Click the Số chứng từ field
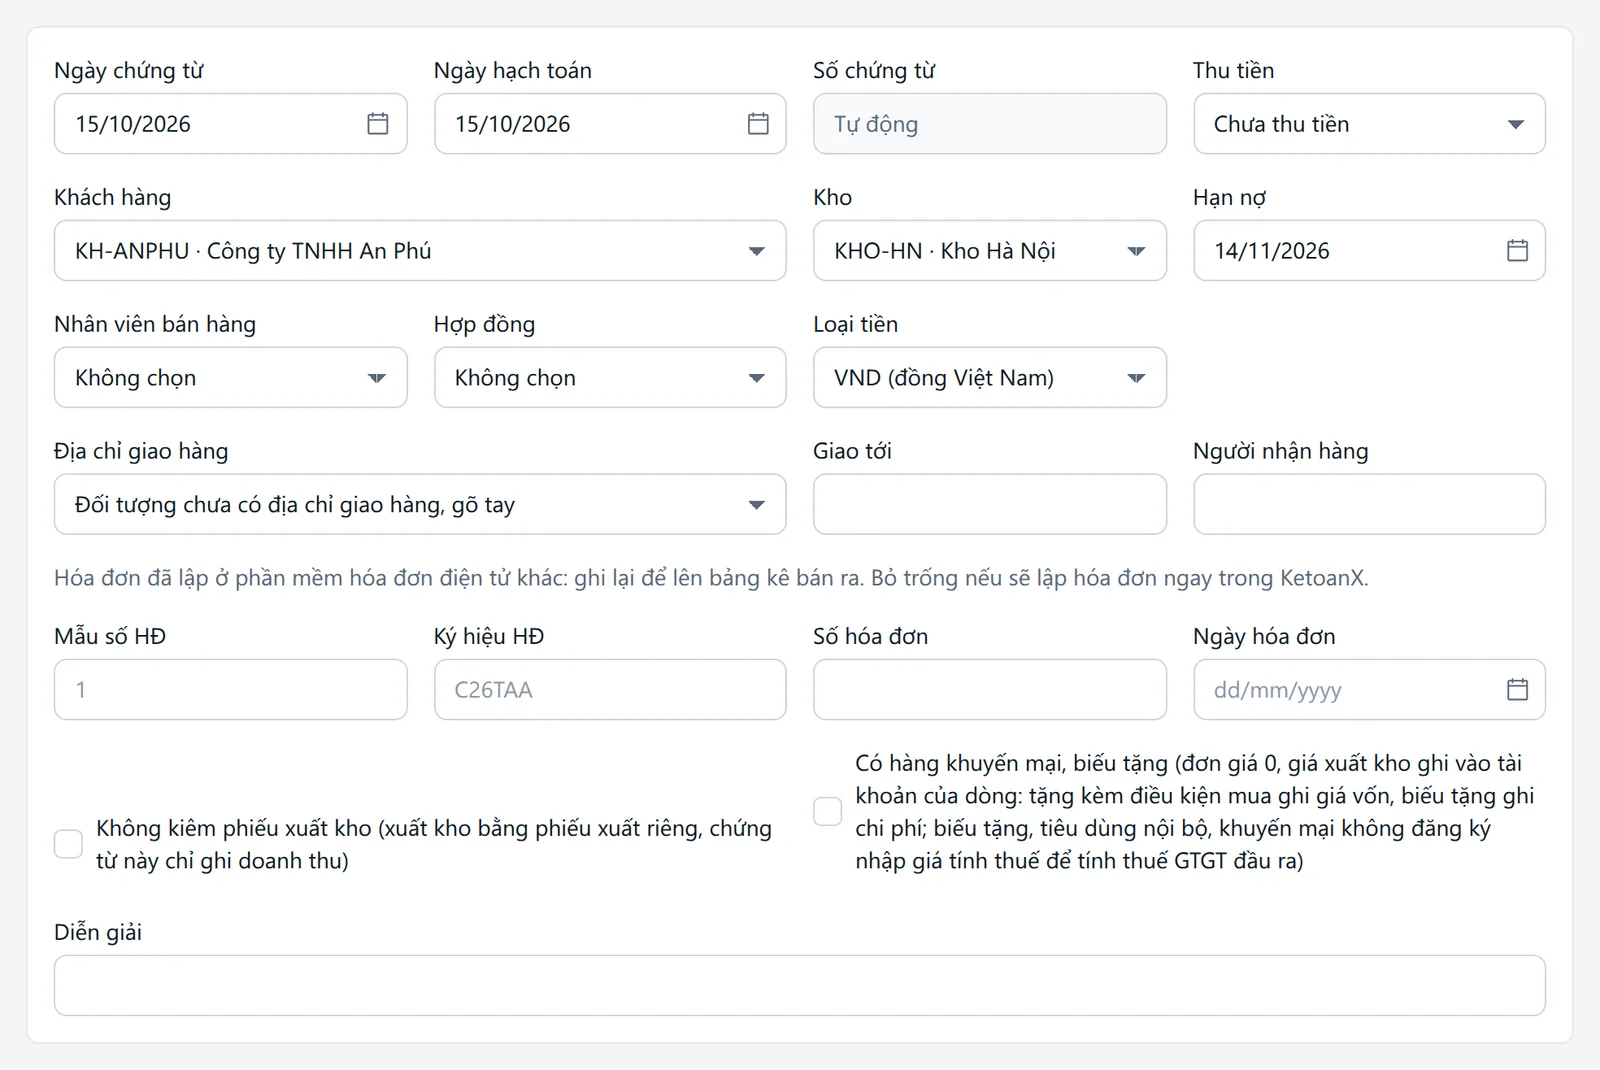Viewport: 1600px width, 1070px height. 989,124
